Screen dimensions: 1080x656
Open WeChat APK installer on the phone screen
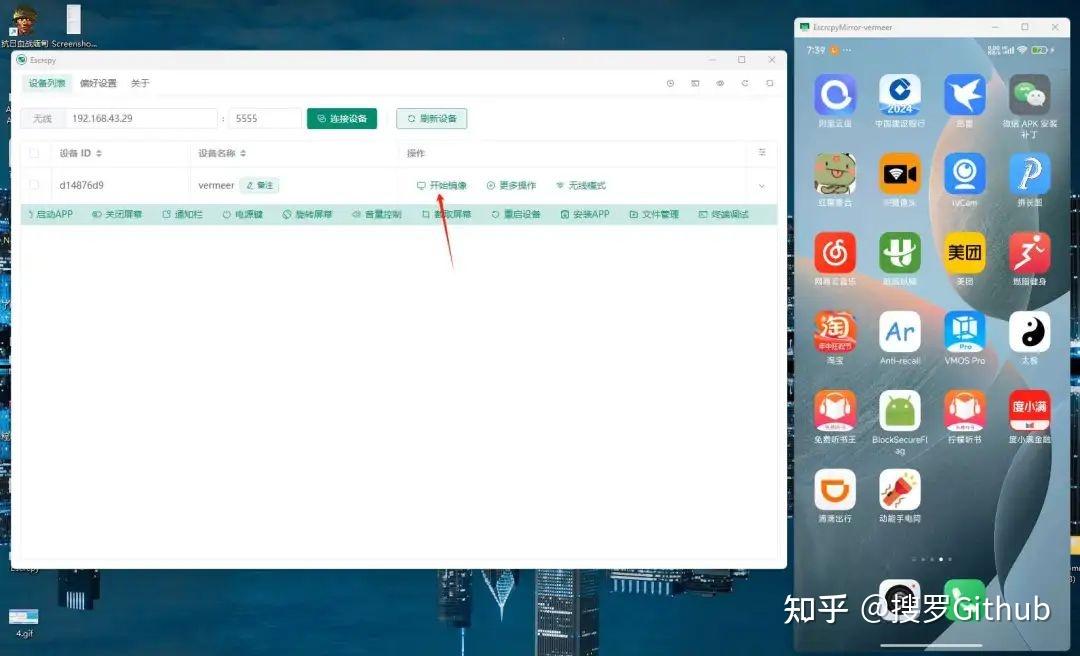point(1028,94)
